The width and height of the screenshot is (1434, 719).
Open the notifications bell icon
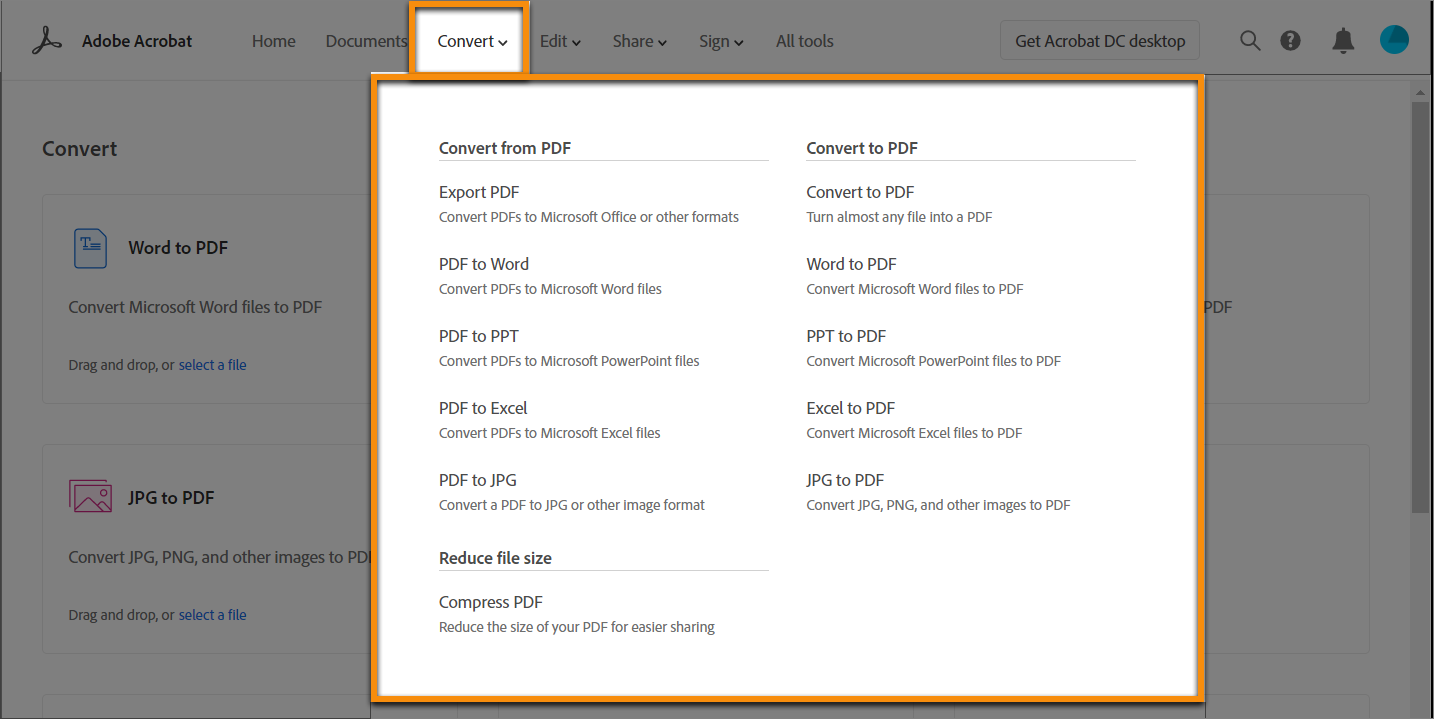click(1343, 41)
